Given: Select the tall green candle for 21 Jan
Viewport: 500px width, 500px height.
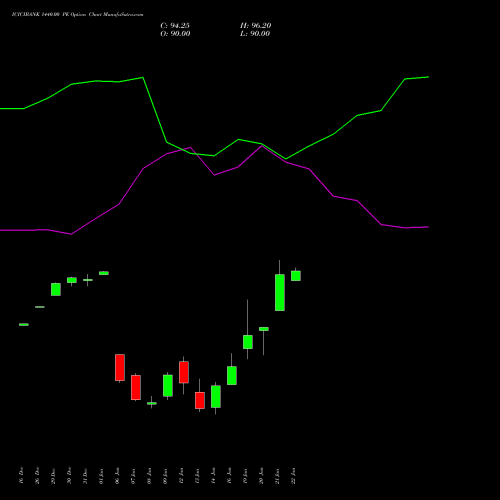Looking at the screenshot, I should tap(280, 292).
